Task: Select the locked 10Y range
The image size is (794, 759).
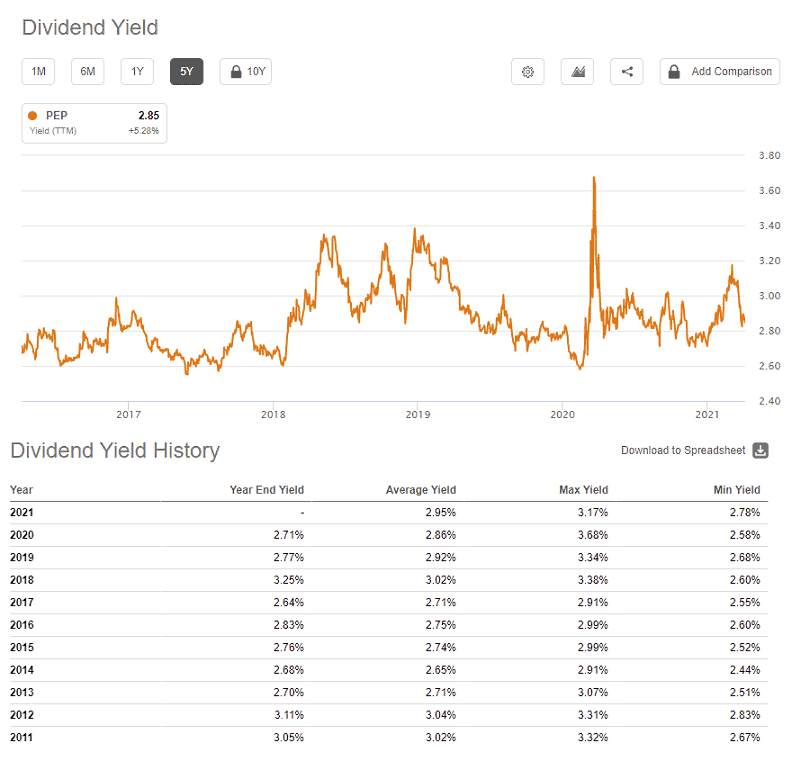Action: click(246, 71)
